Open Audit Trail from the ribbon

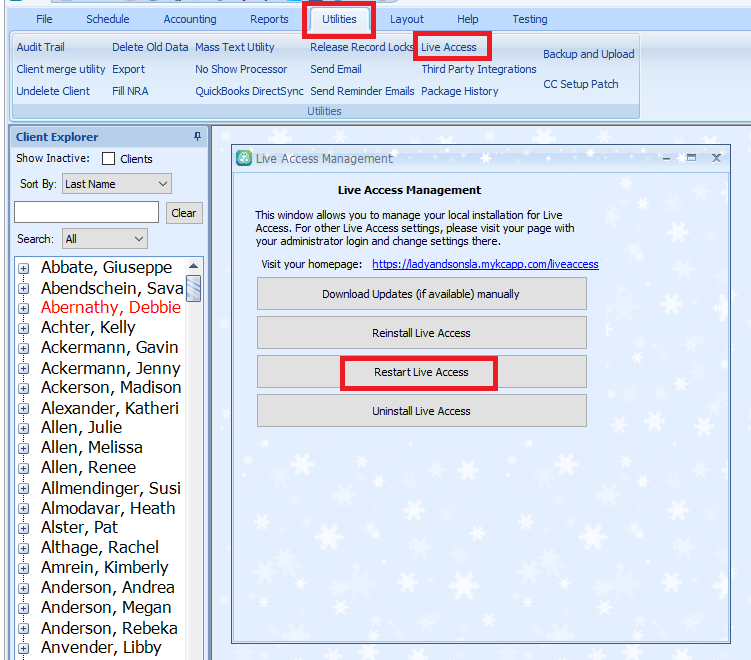coord(40,47)
